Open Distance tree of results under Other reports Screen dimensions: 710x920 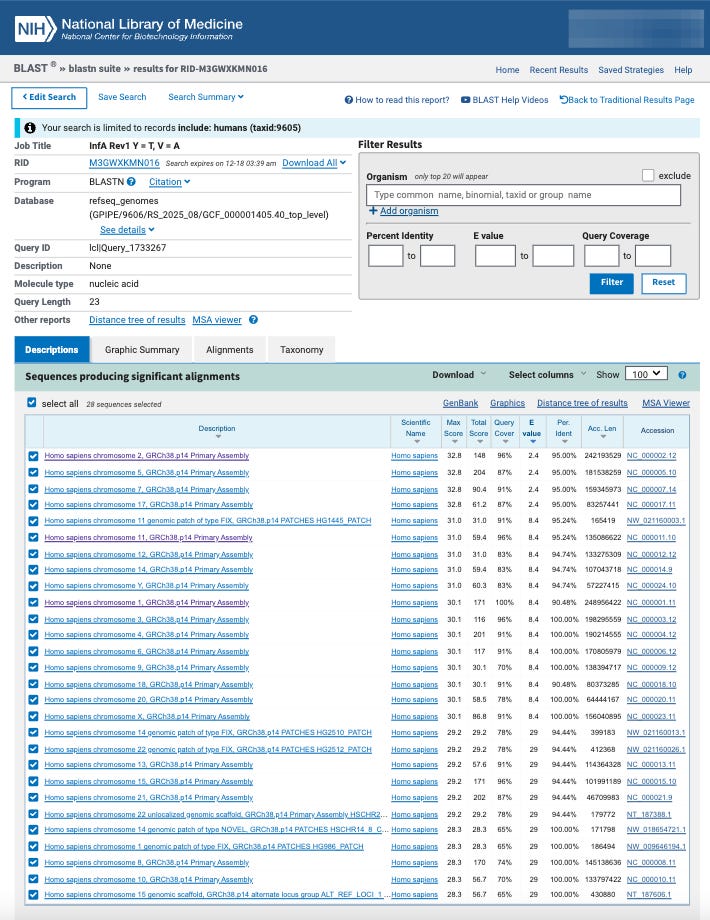pos(137,320)
